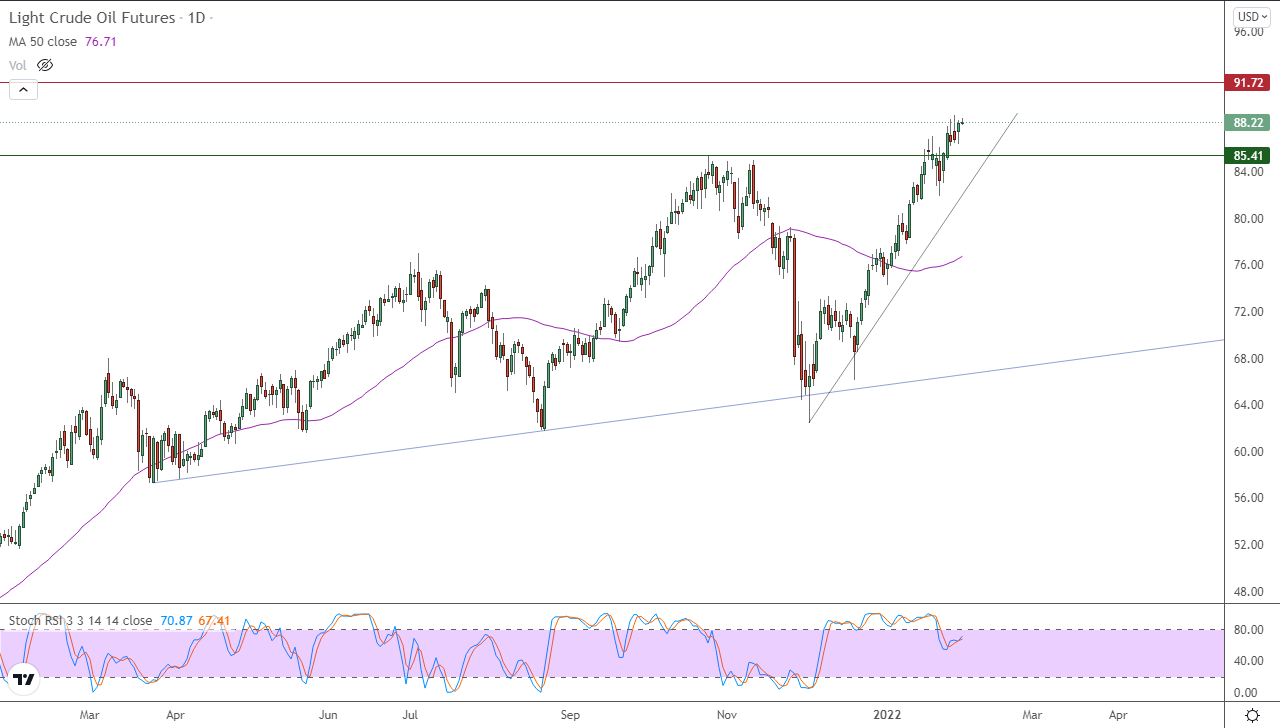Click the 48.00 price axis tick
1280x728 pixels.
[1248, 591]
